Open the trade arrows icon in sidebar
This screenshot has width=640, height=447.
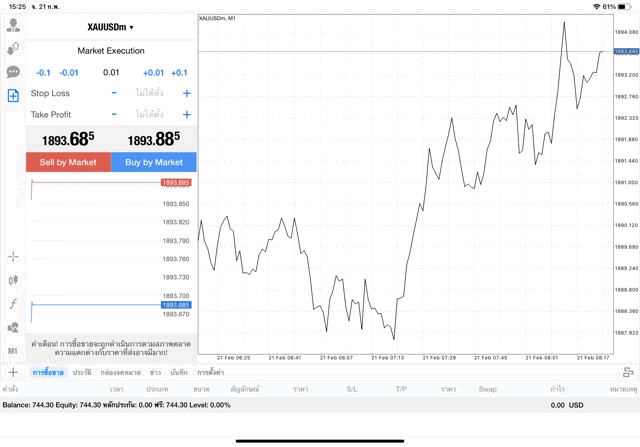(x=13, y=47)
